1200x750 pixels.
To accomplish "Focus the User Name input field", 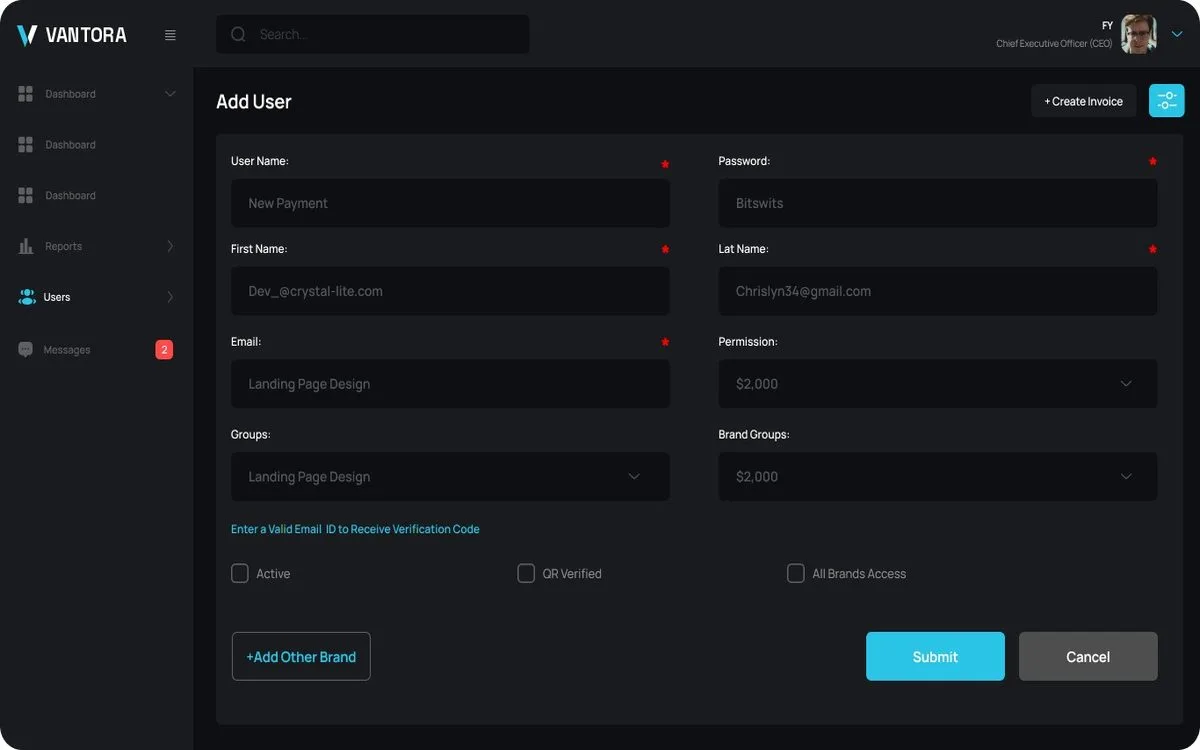I will point(450,203).
